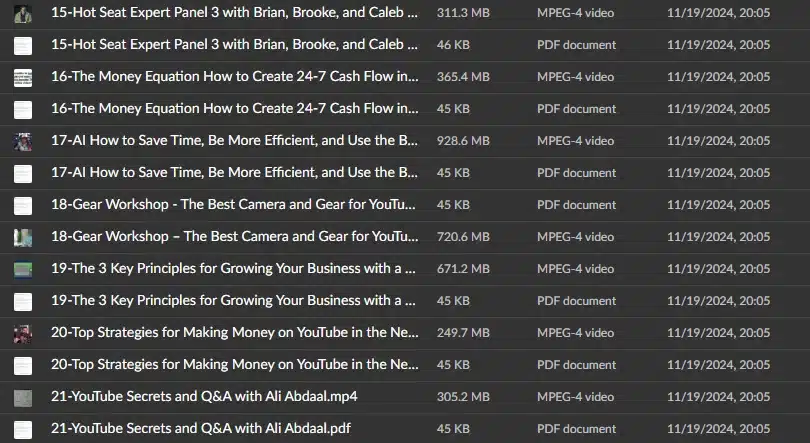Click MPEG-4 video type in the 311.3 MB row
Screen dimensions: 810x443
click(x=575, y=13)
